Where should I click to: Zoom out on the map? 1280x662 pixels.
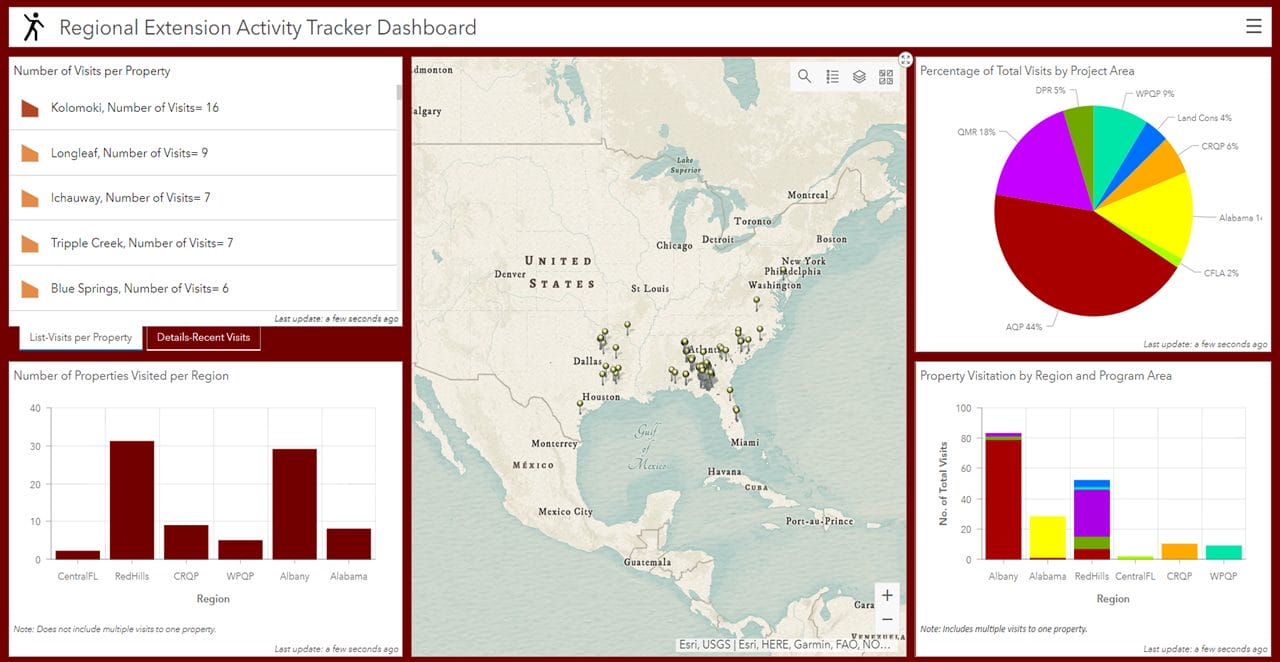point(887,620)
